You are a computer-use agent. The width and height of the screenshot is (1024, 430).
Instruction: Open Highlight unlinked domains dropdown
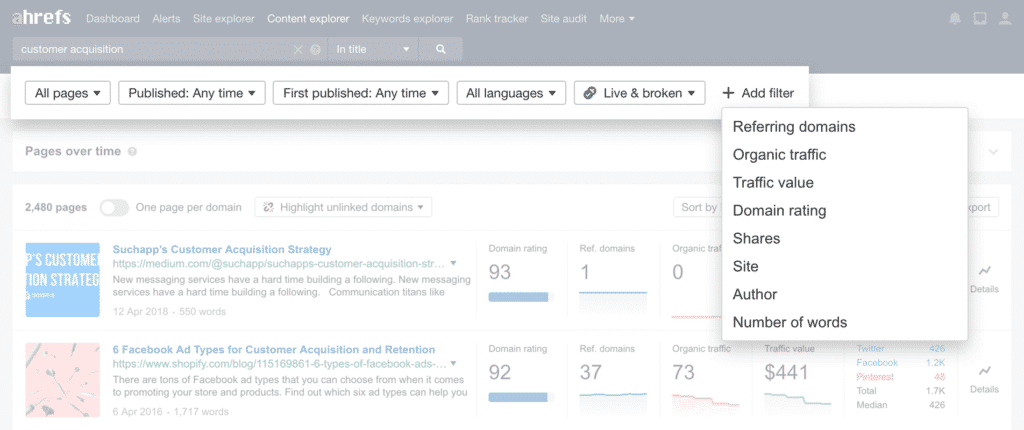[x=343, y=207]
